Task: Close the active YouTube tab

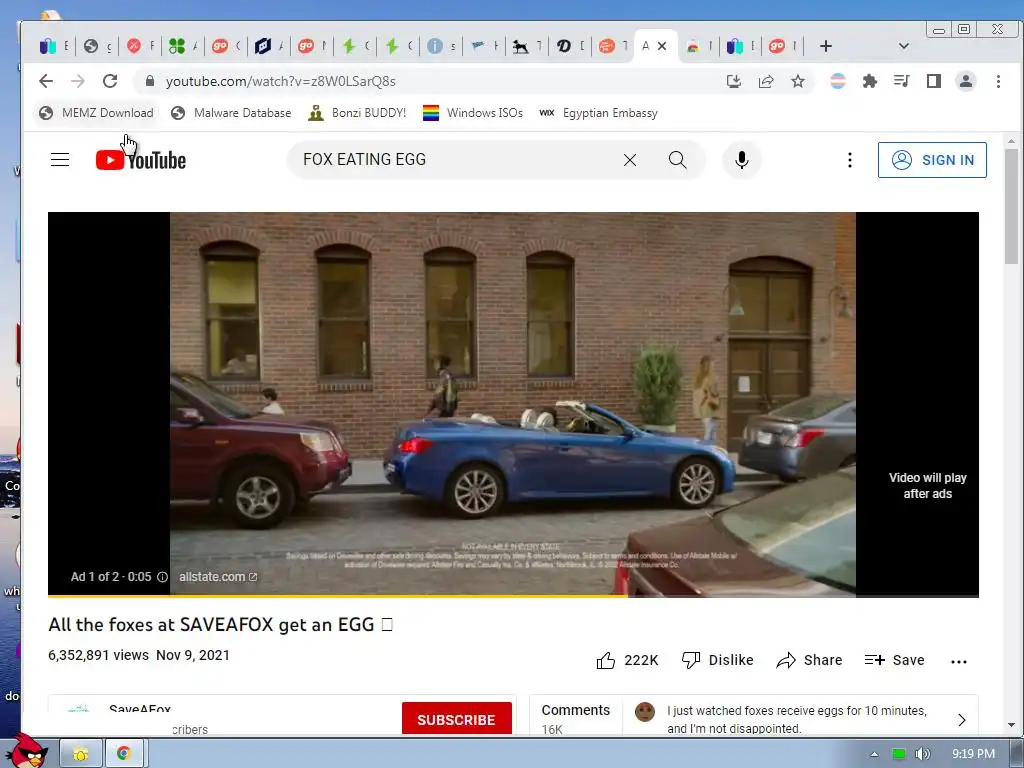Action: tap(662, 46)
